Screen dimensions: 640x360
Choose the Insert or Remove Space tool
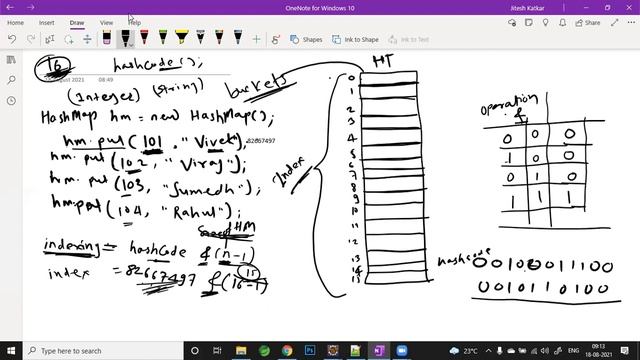coord(87,39)
